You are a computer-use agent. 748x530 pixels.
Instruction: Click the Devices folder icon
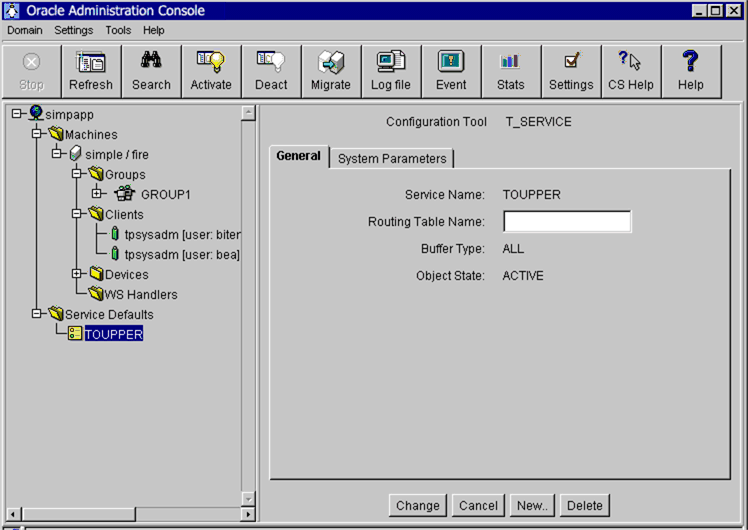96,274
